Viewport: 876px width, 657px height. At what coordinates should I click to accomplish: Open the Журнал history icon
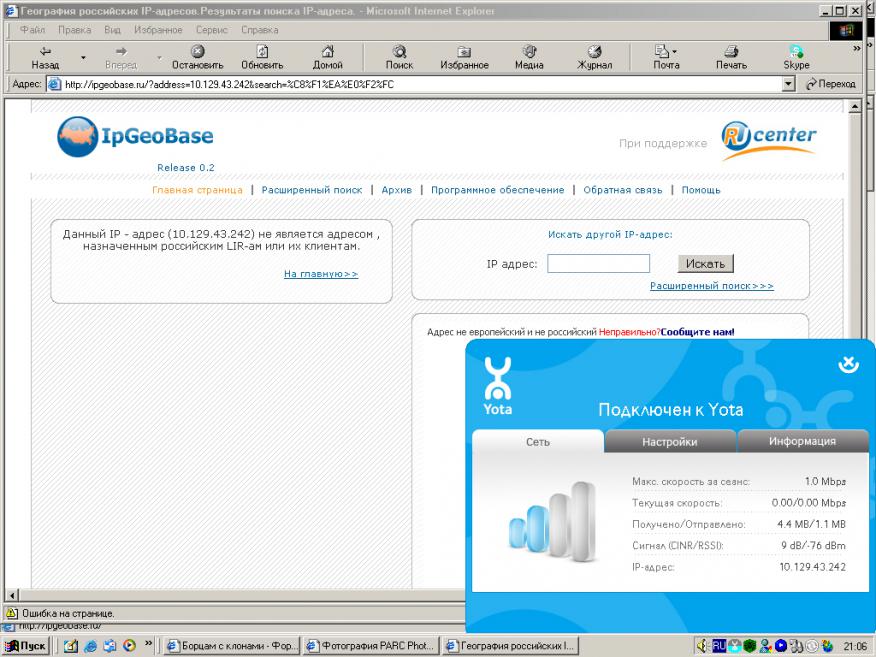(x=594, y=51)
